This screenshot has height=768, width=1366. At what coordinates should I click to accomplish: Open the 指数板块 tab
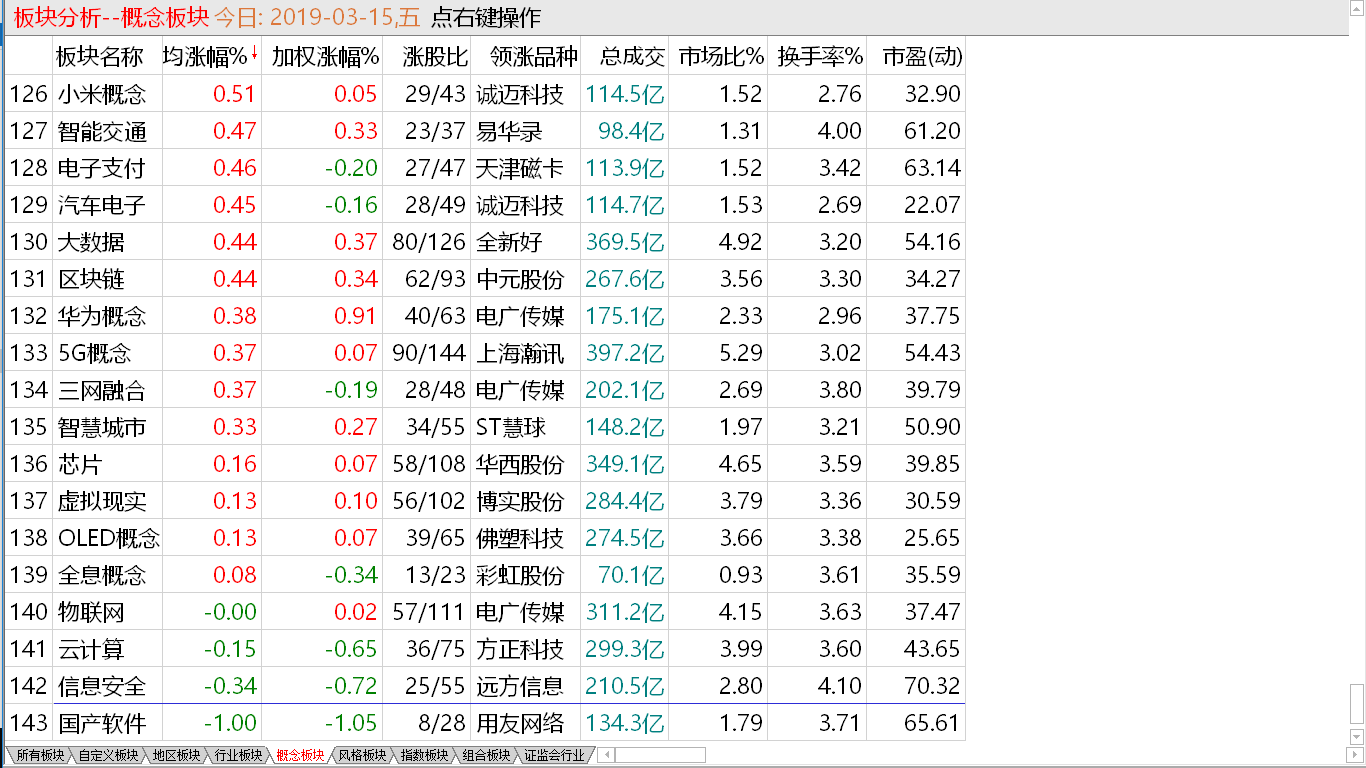(x=424, y=755)
